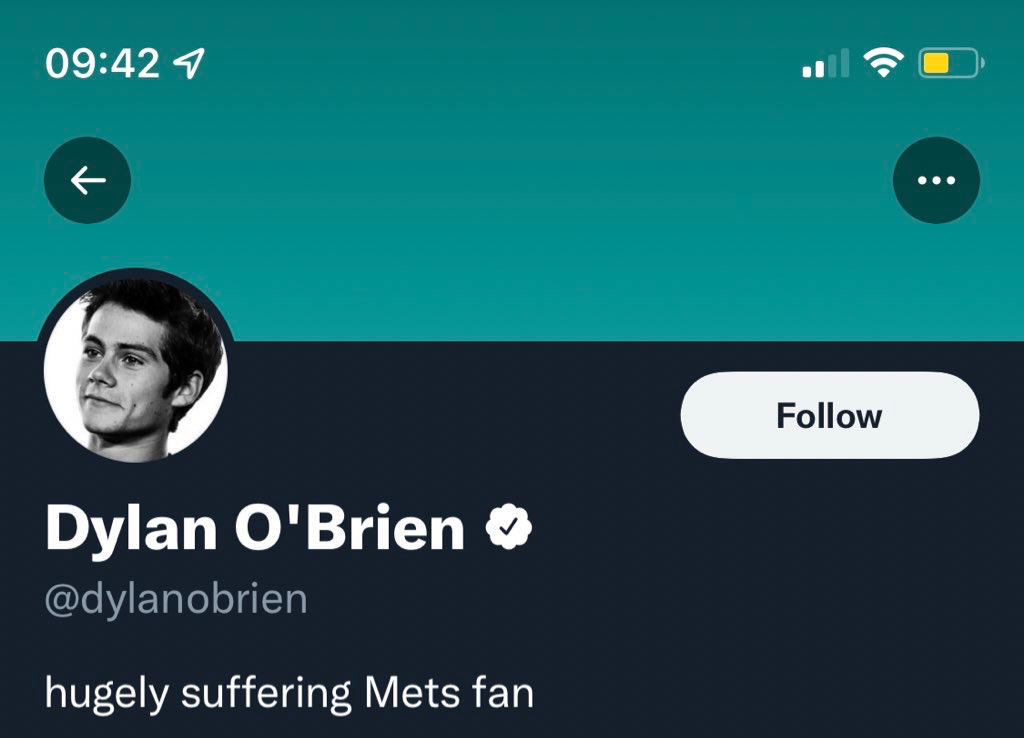Tap the back arrow button
The width and height of the screenshot is (1024, 738).
pos(88,180)
